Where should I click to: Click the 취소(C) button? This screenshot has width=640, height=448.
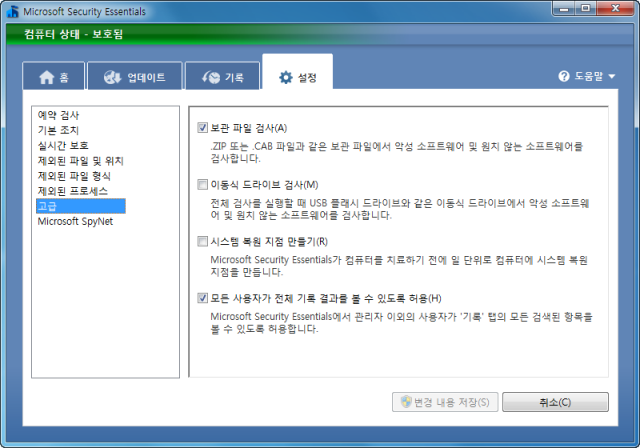(x=555, y=402)
